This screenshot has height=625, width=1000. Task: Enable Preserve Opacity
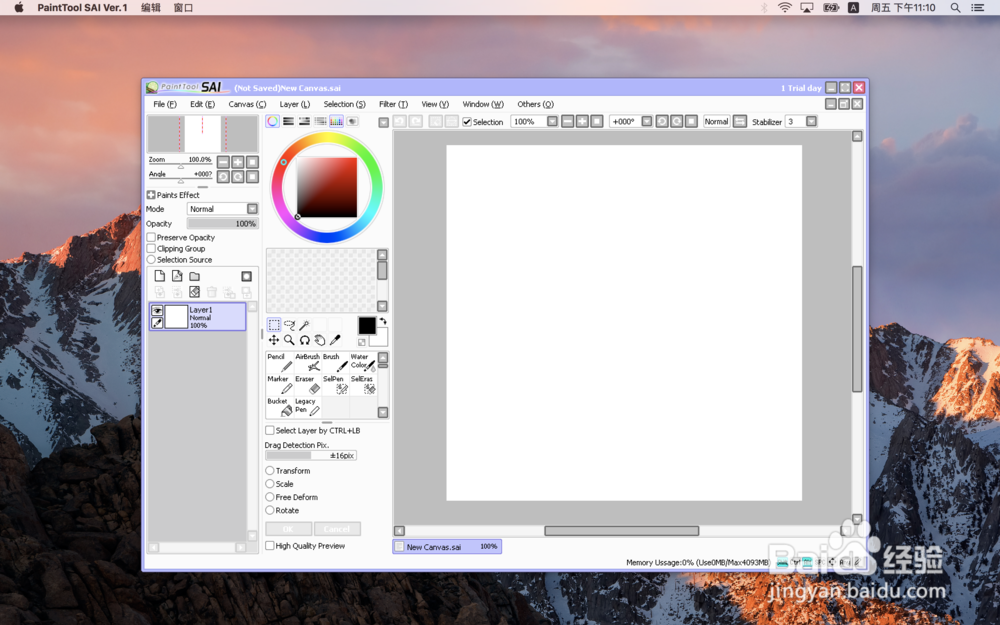click(151, 237)
